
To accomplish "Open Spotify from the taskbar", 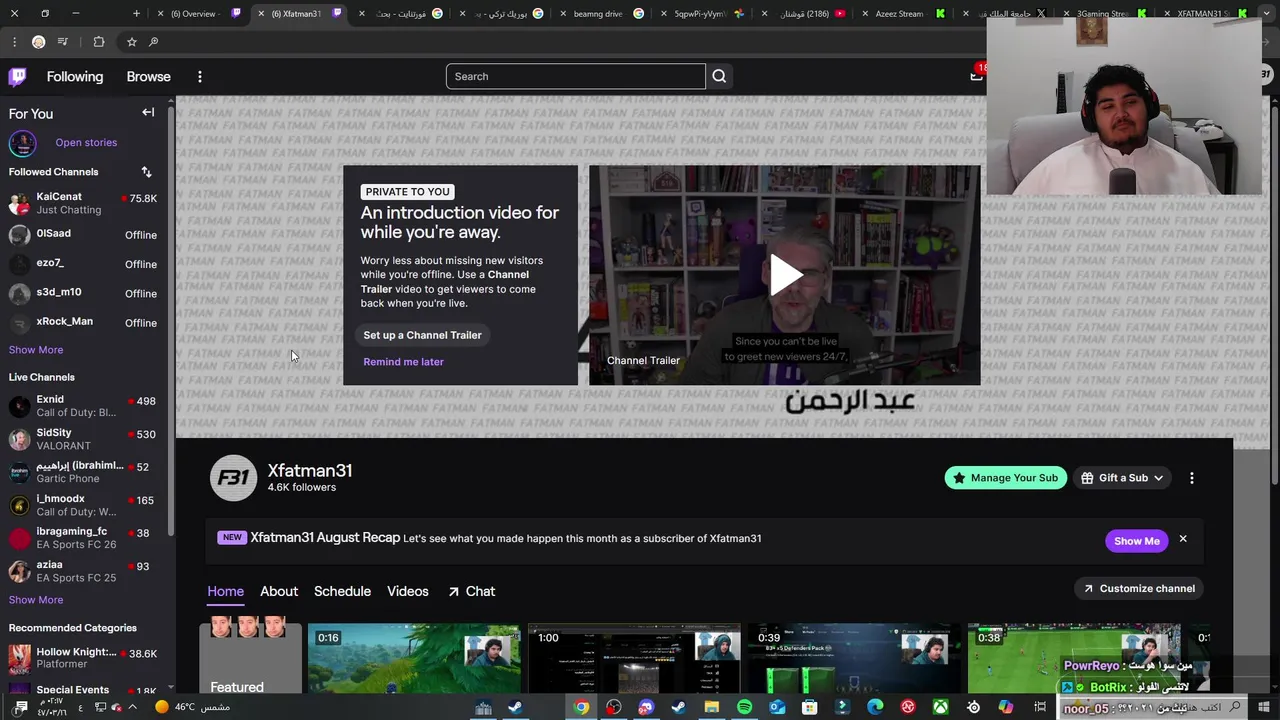I will coord(744,707).
